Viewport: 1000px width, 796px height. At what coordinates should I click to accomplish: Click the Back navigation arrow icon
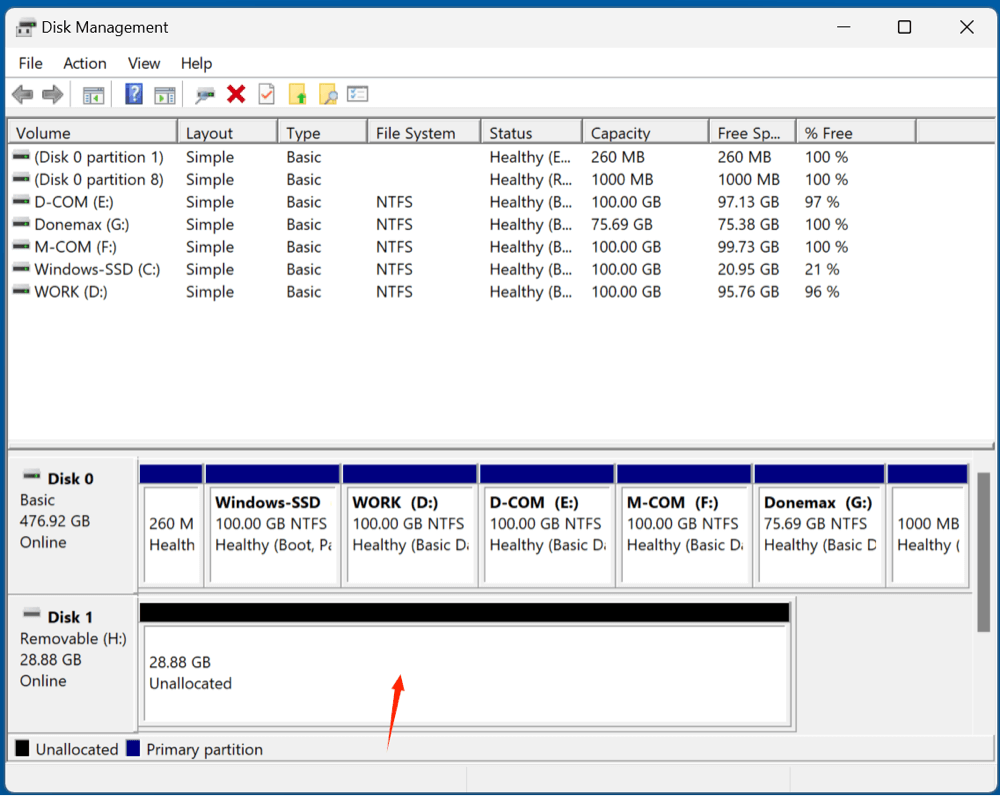pyautogui.click(x=22, y=94)
